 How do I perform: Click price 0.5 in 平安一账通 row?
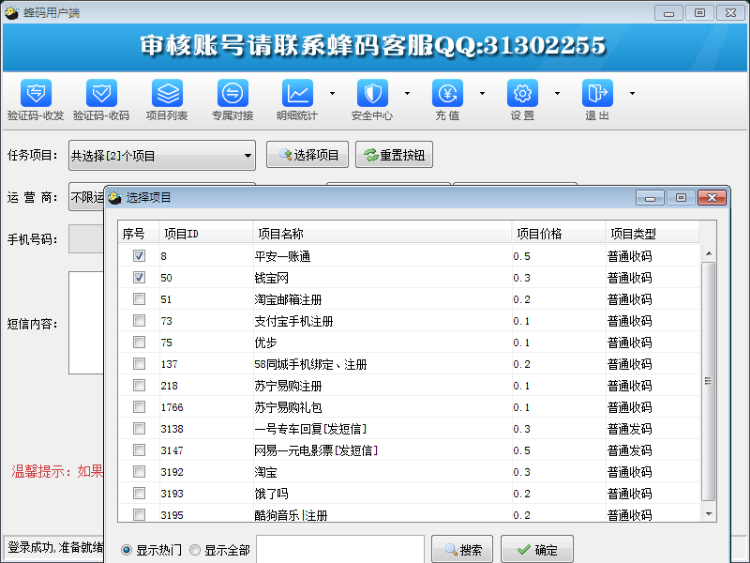pos(522,256)
